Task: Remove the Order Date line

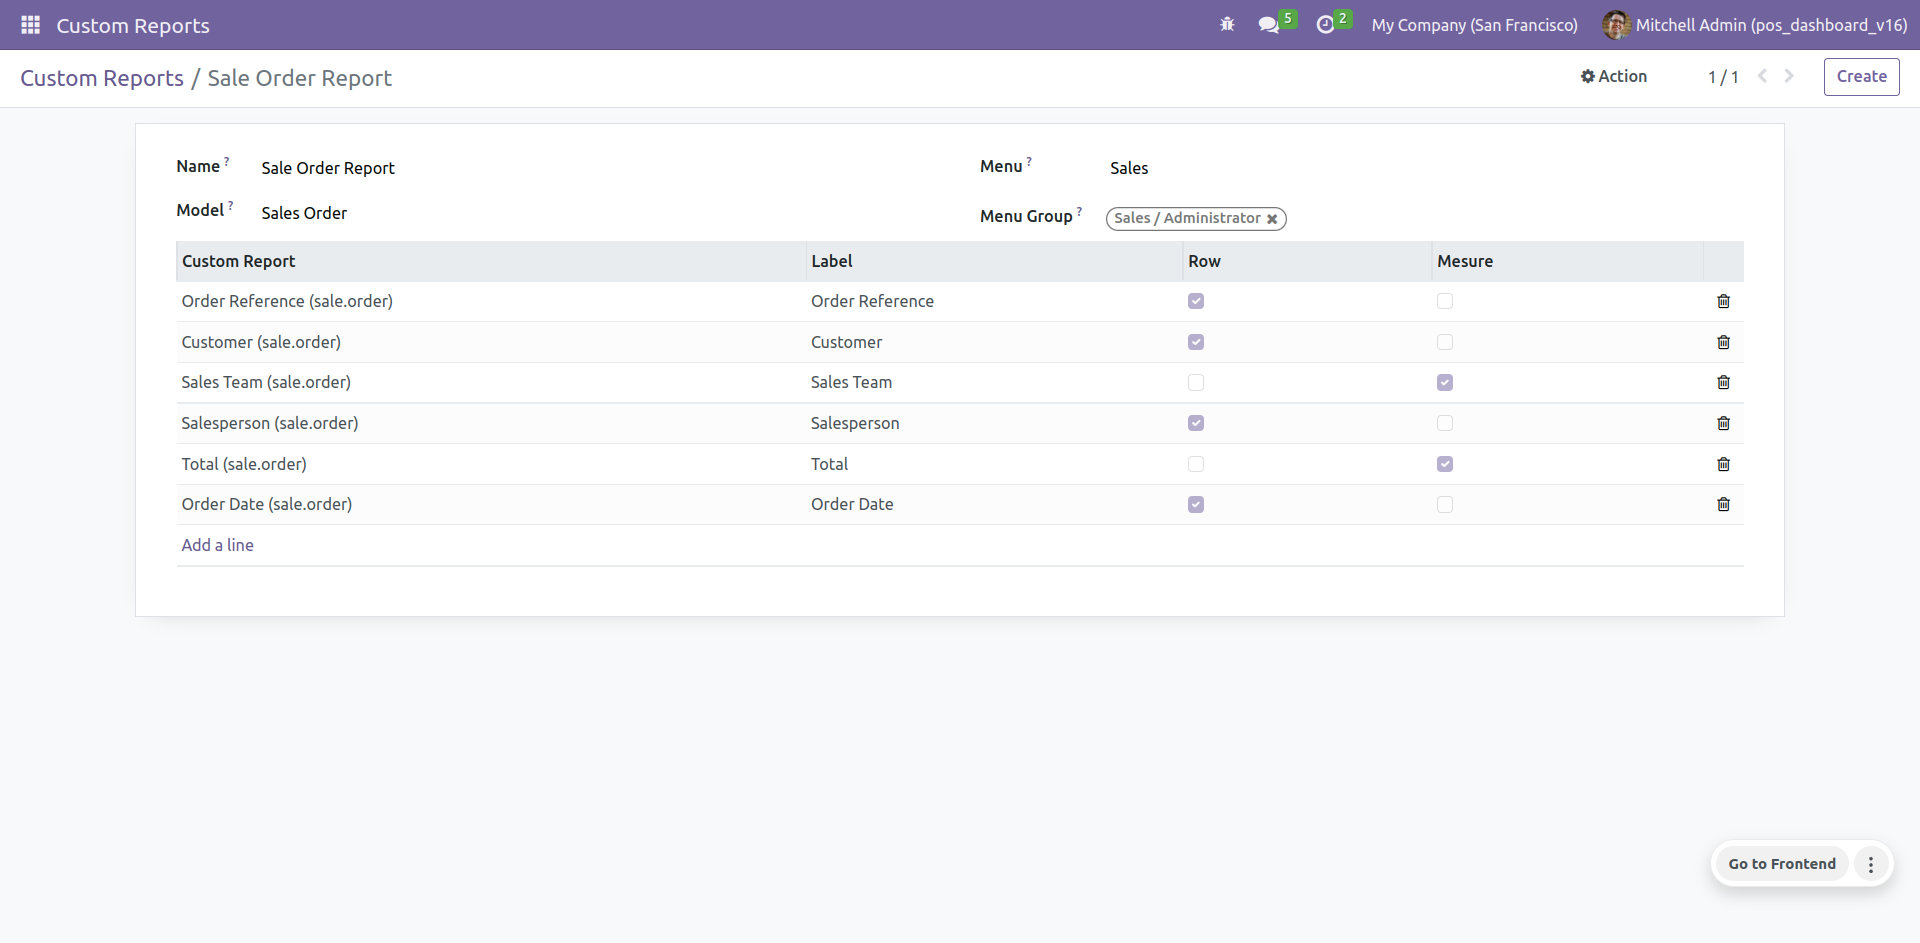Action: coord(1723,504)
